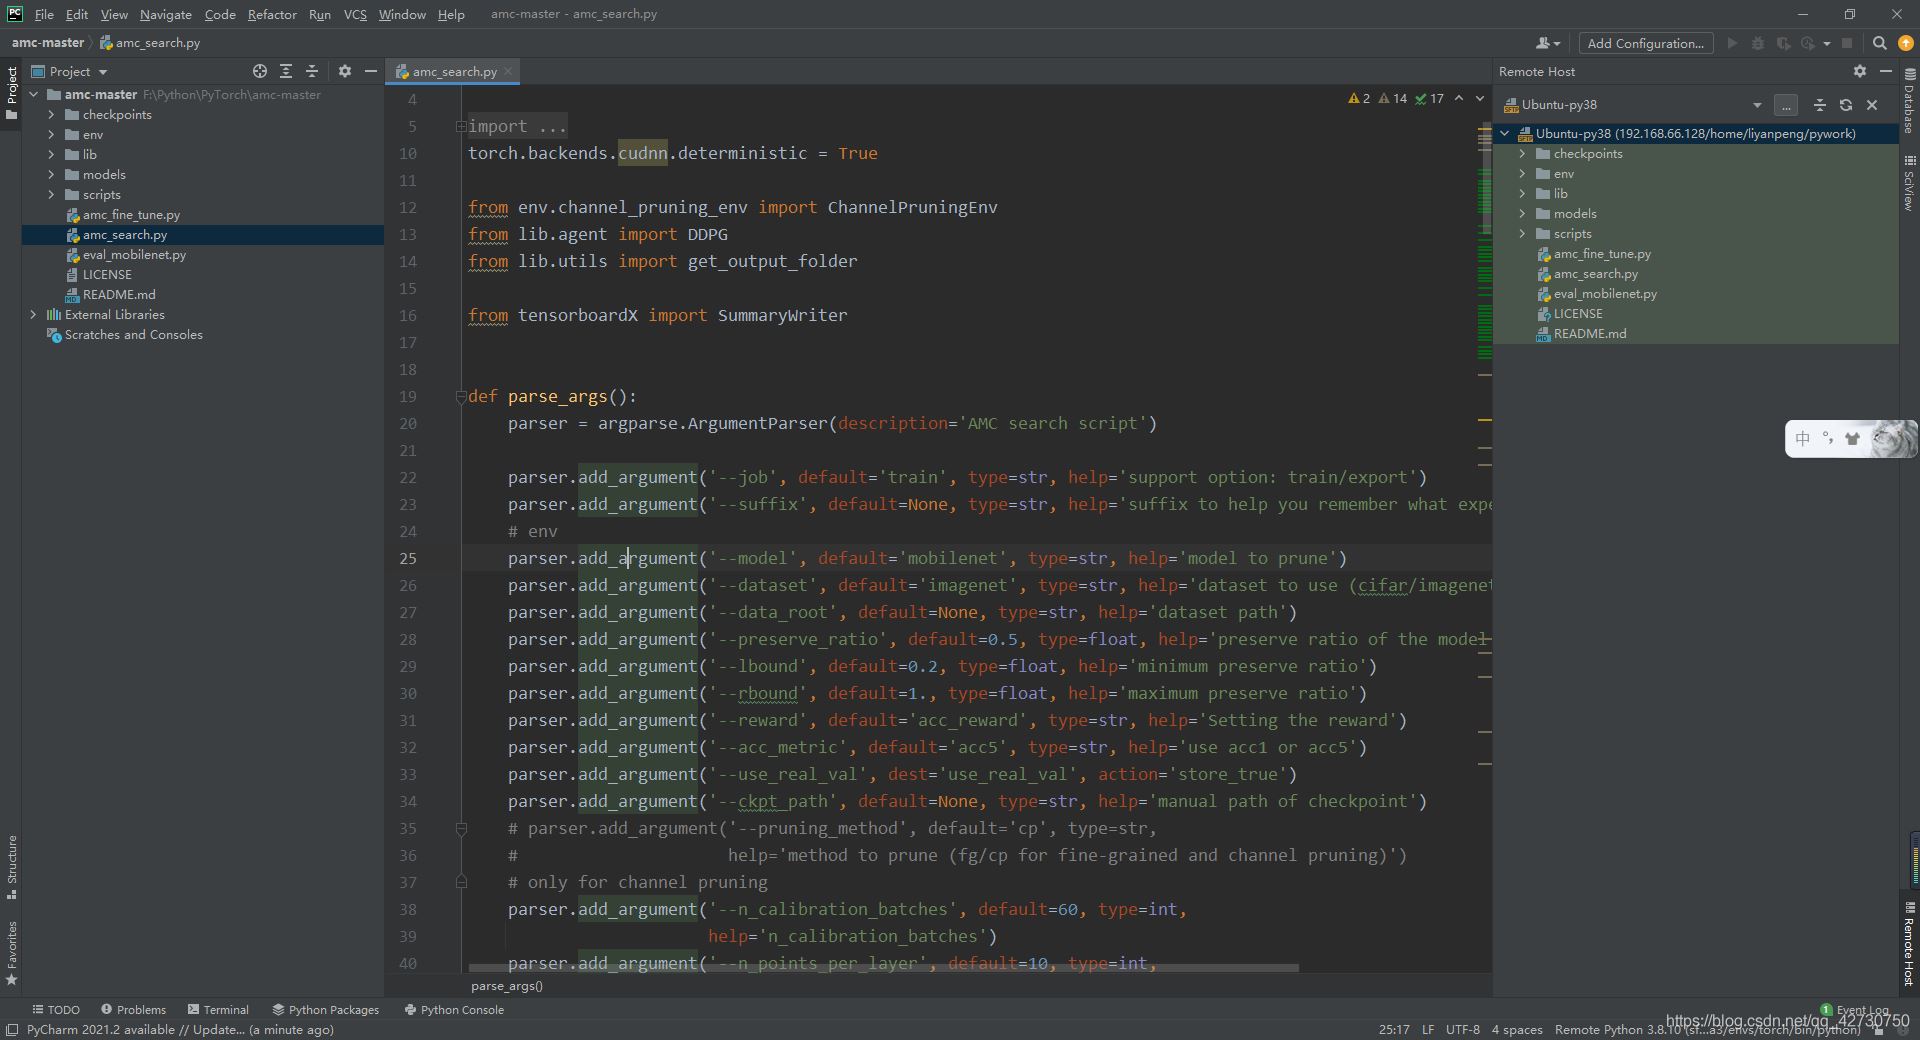1920x1040 pixels.
Task: Click Collapse All in the Project panel
Action: [x=312, y=71]
